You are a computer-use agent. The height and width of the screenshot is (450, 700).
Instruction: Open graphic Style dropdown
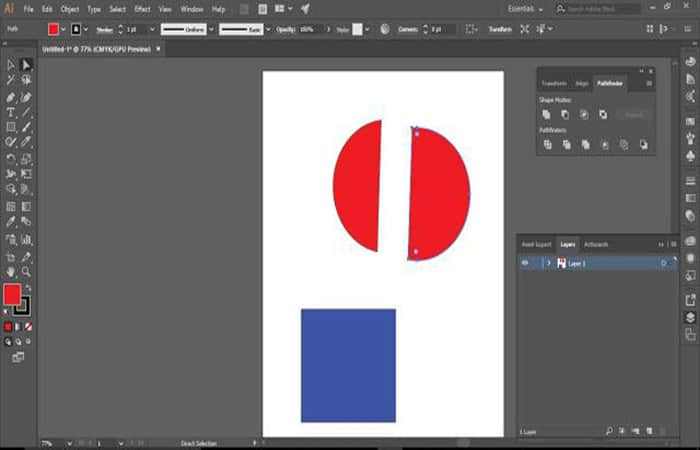pos(367,29)
